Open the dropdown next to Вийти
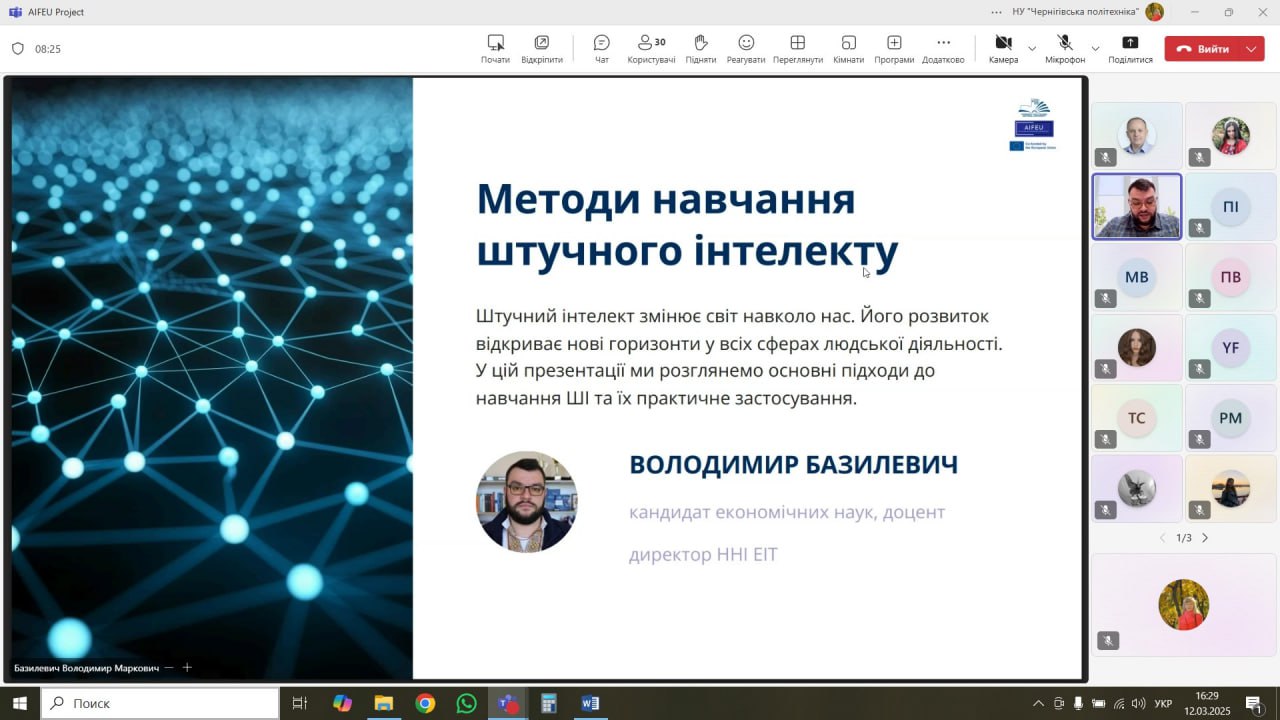 click(x=1252, y=48)
